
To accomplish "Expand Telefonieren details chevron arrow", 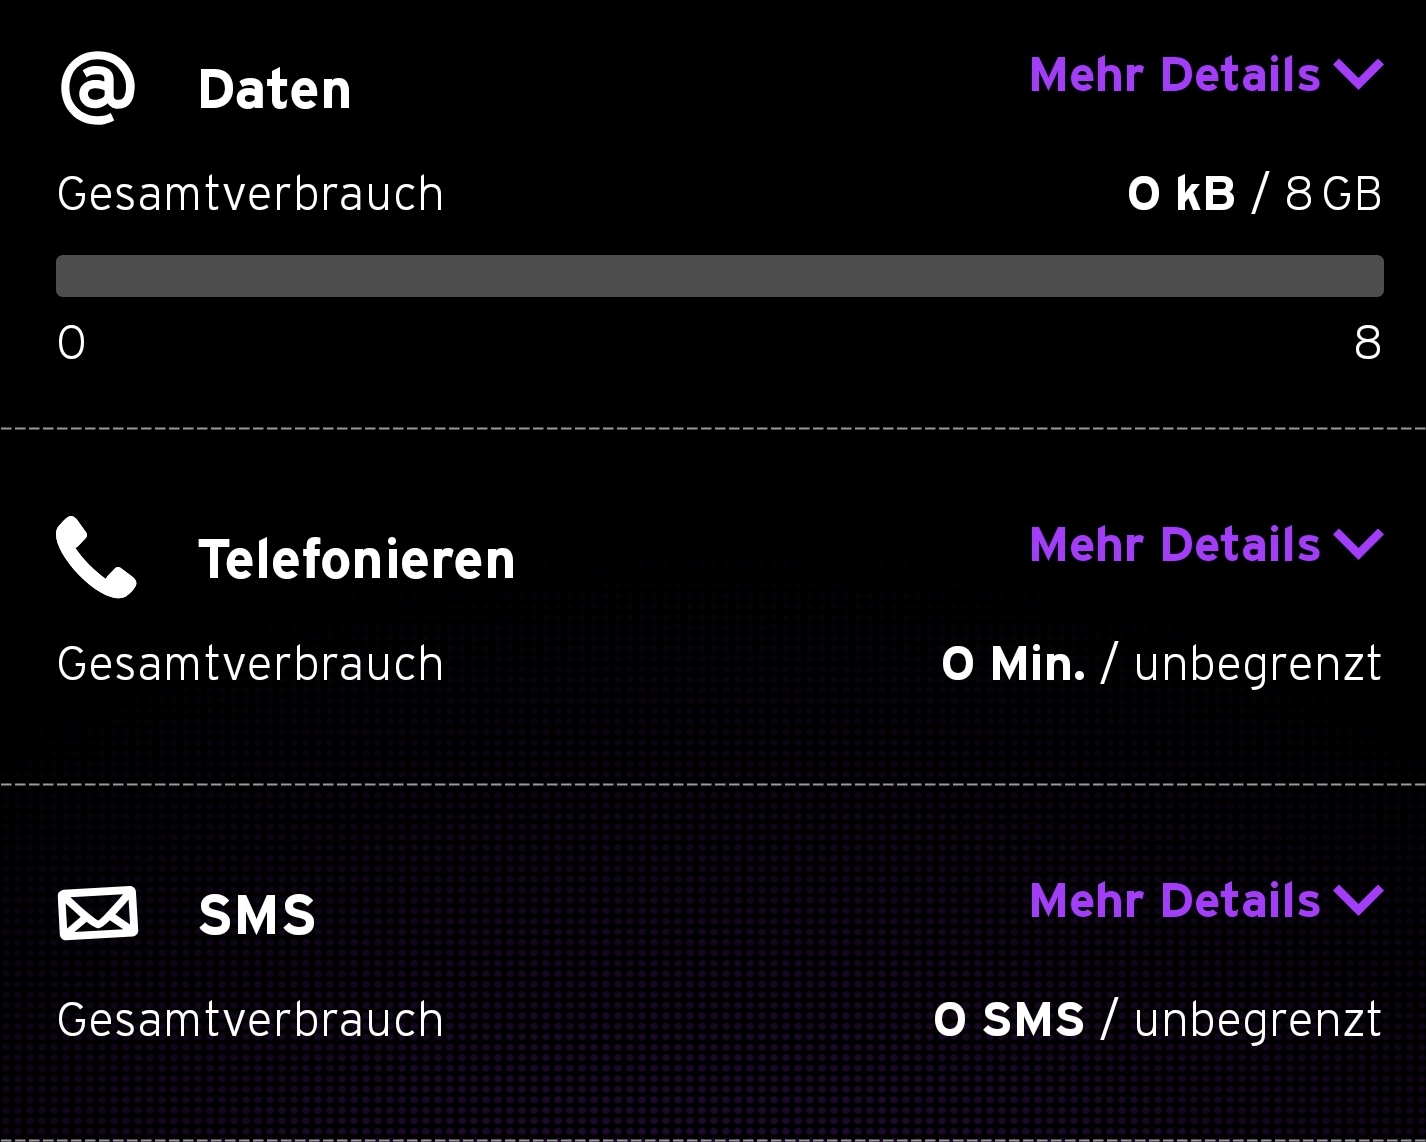I will click(1359, 544).
